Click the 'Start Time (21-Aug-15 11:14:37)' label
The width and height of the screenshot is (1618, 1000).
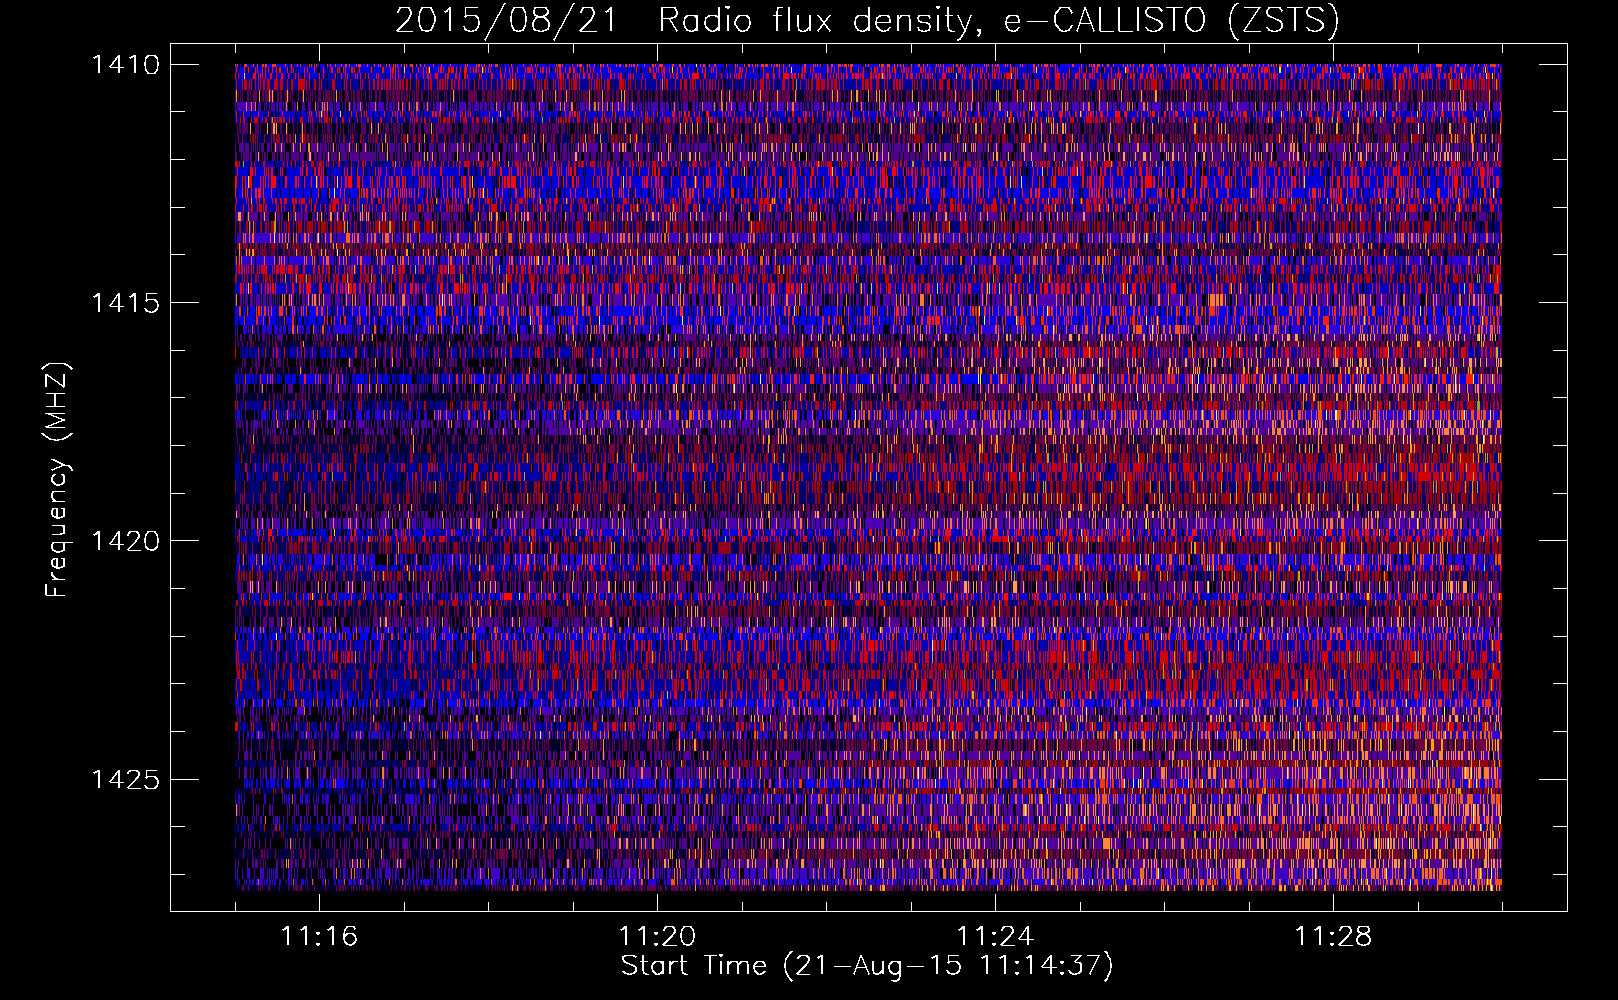click(867, 966)
